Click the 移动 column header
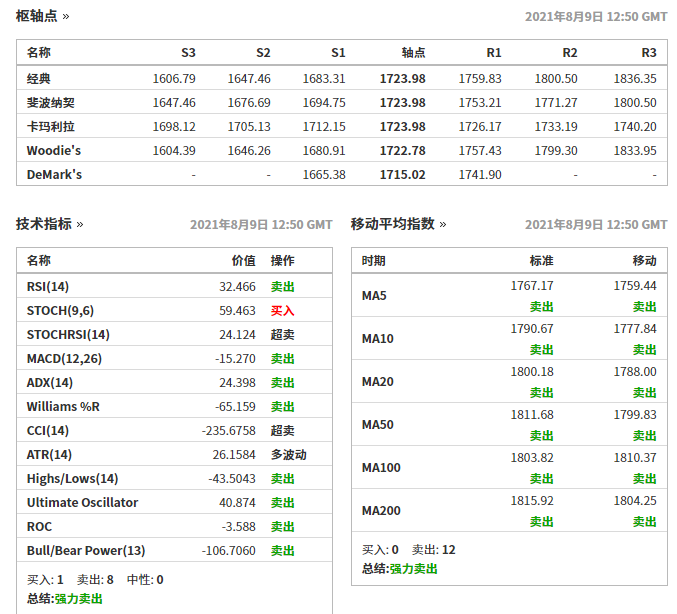 coord(645,260)
